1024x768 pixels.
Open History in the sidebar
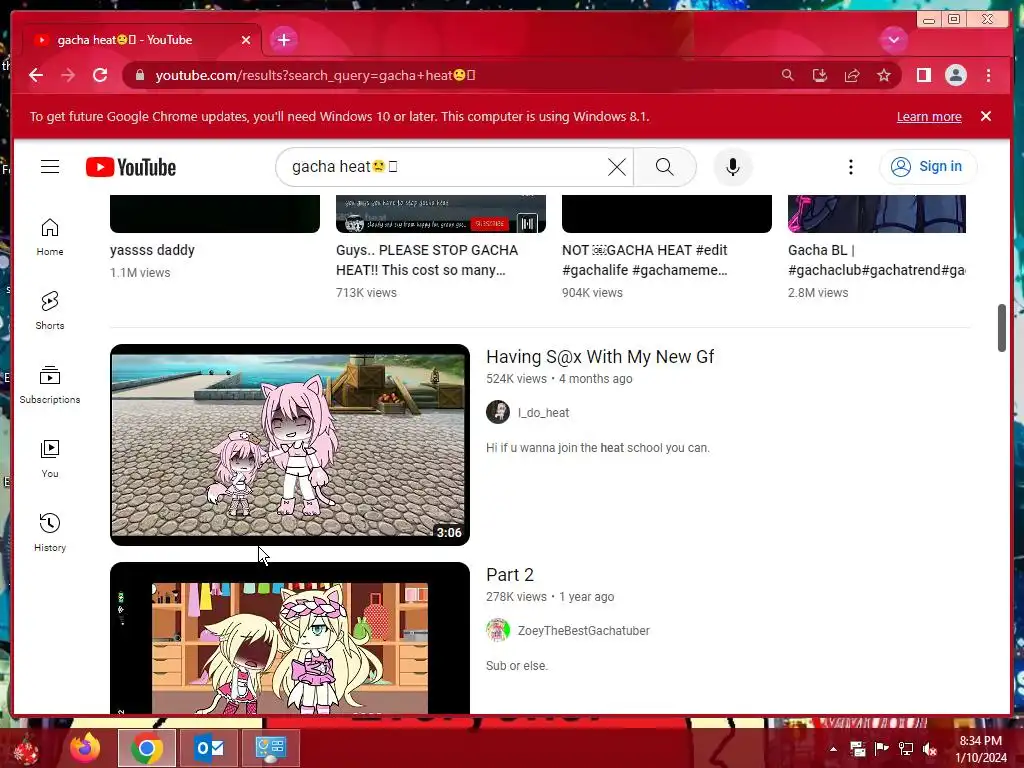pyautogui.click(x=50, y=532)
